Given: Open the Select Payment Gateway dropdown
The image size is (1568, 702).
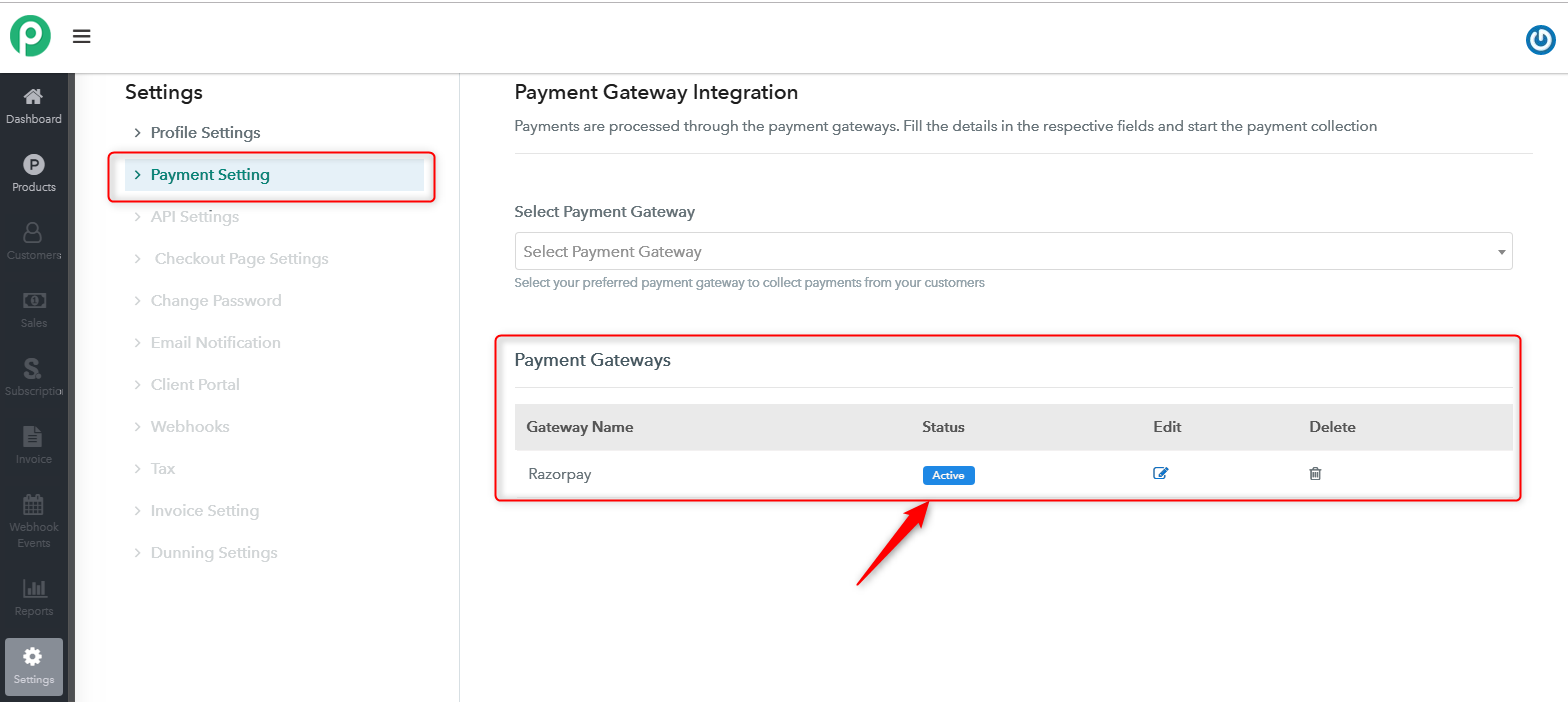Looking at the screenshot, I should coord(1013,252).
